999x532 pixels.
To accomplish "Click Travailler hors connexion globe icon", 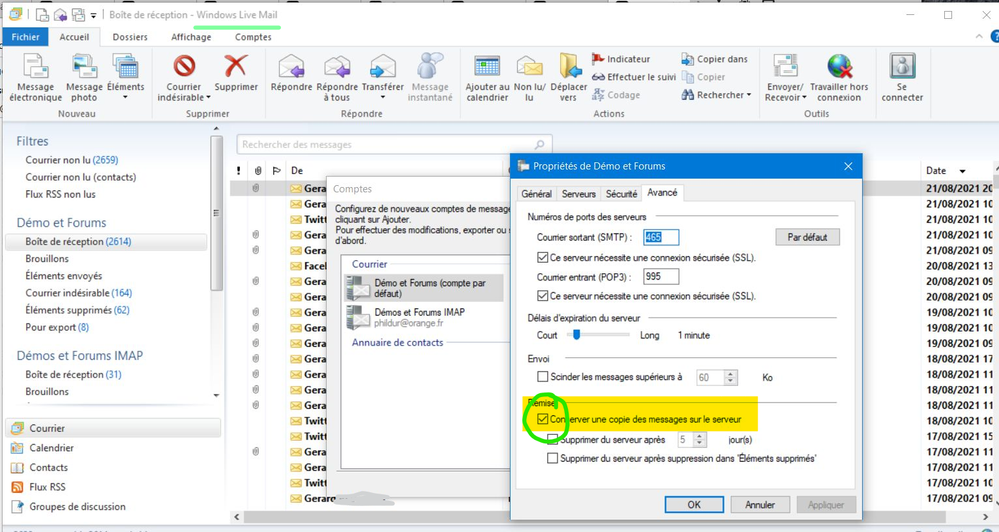I will coord(839,67).
